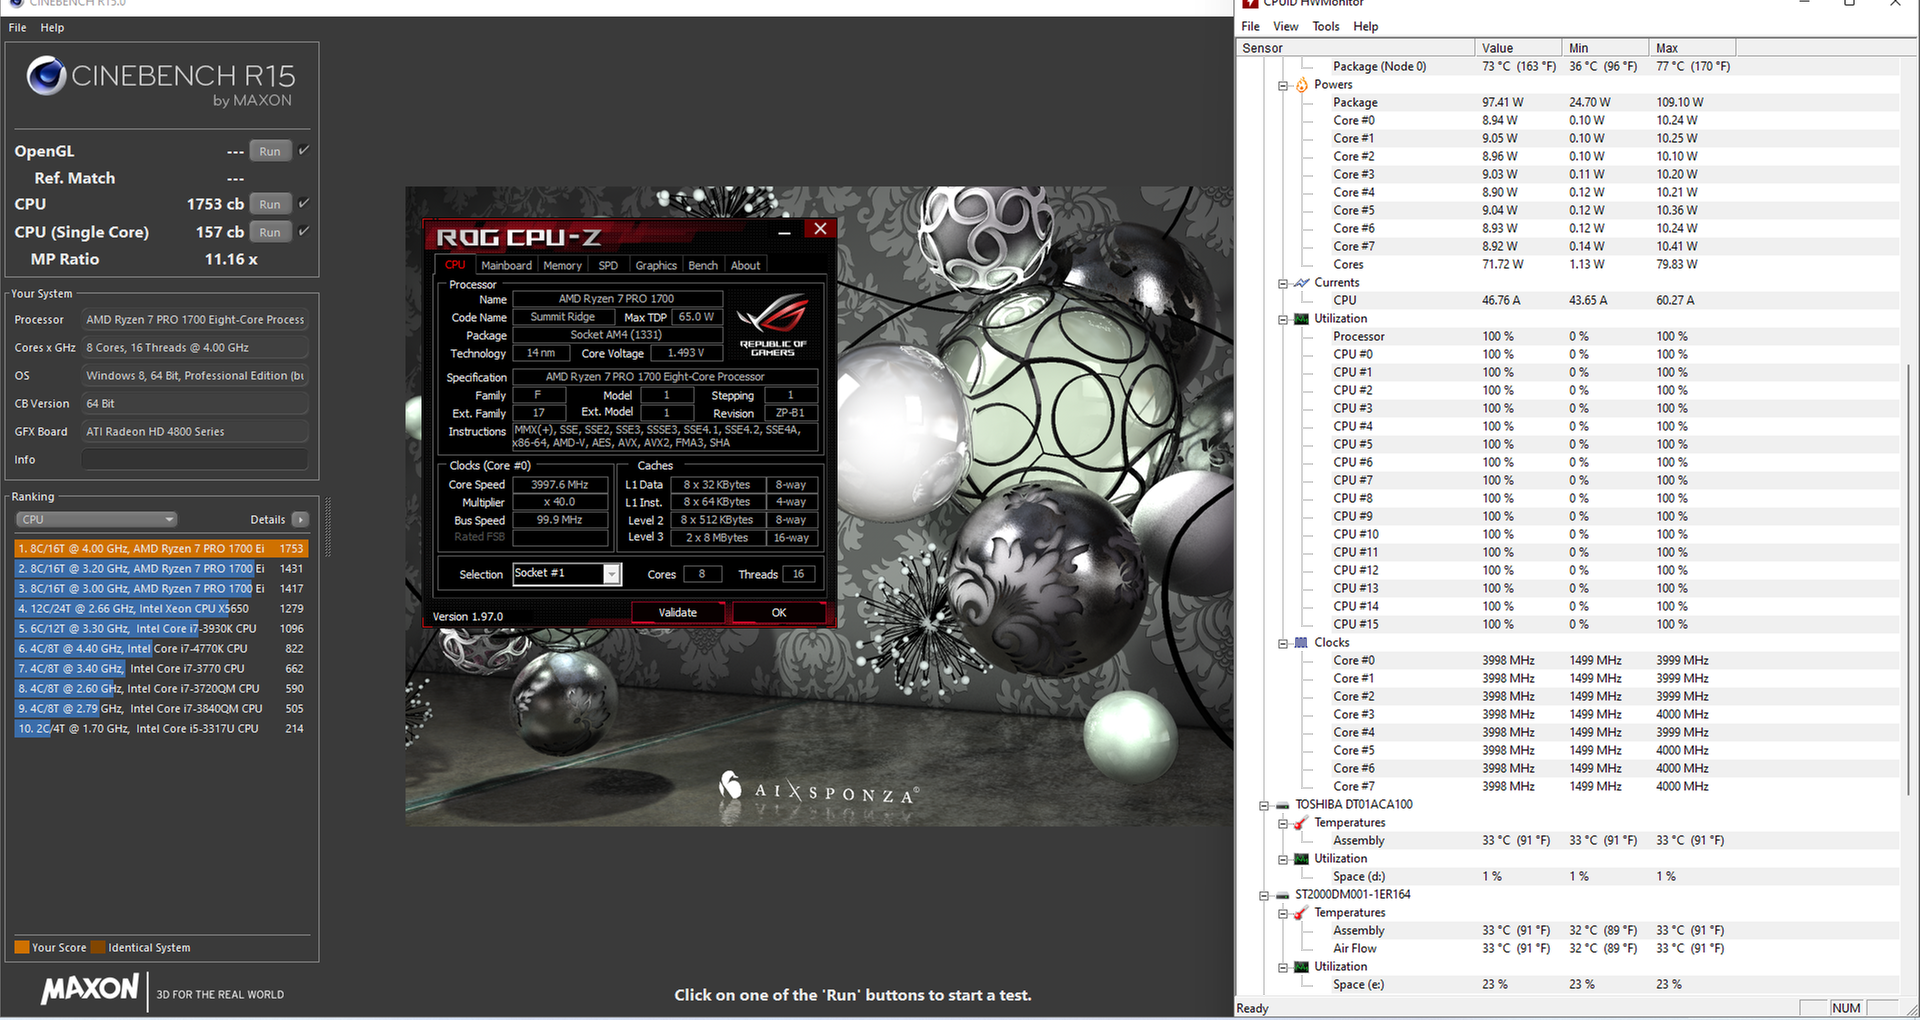Image resolution: width=1920 pixels, height=1020 pixels.
Task: Click the TOSHIBA DT01ACA100 drive icon
Action: pos(1283,805)
